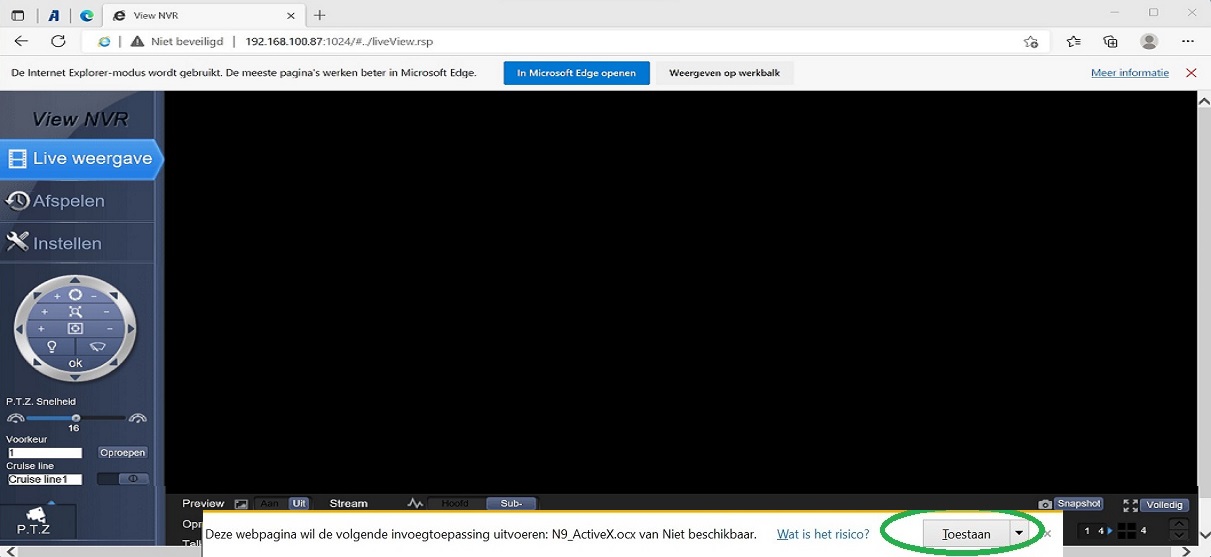The width and height of the screenshot is (1211, 557).
Task: Click the PTZ ok button
Action: pyautogui.click(x=75, y=363)
